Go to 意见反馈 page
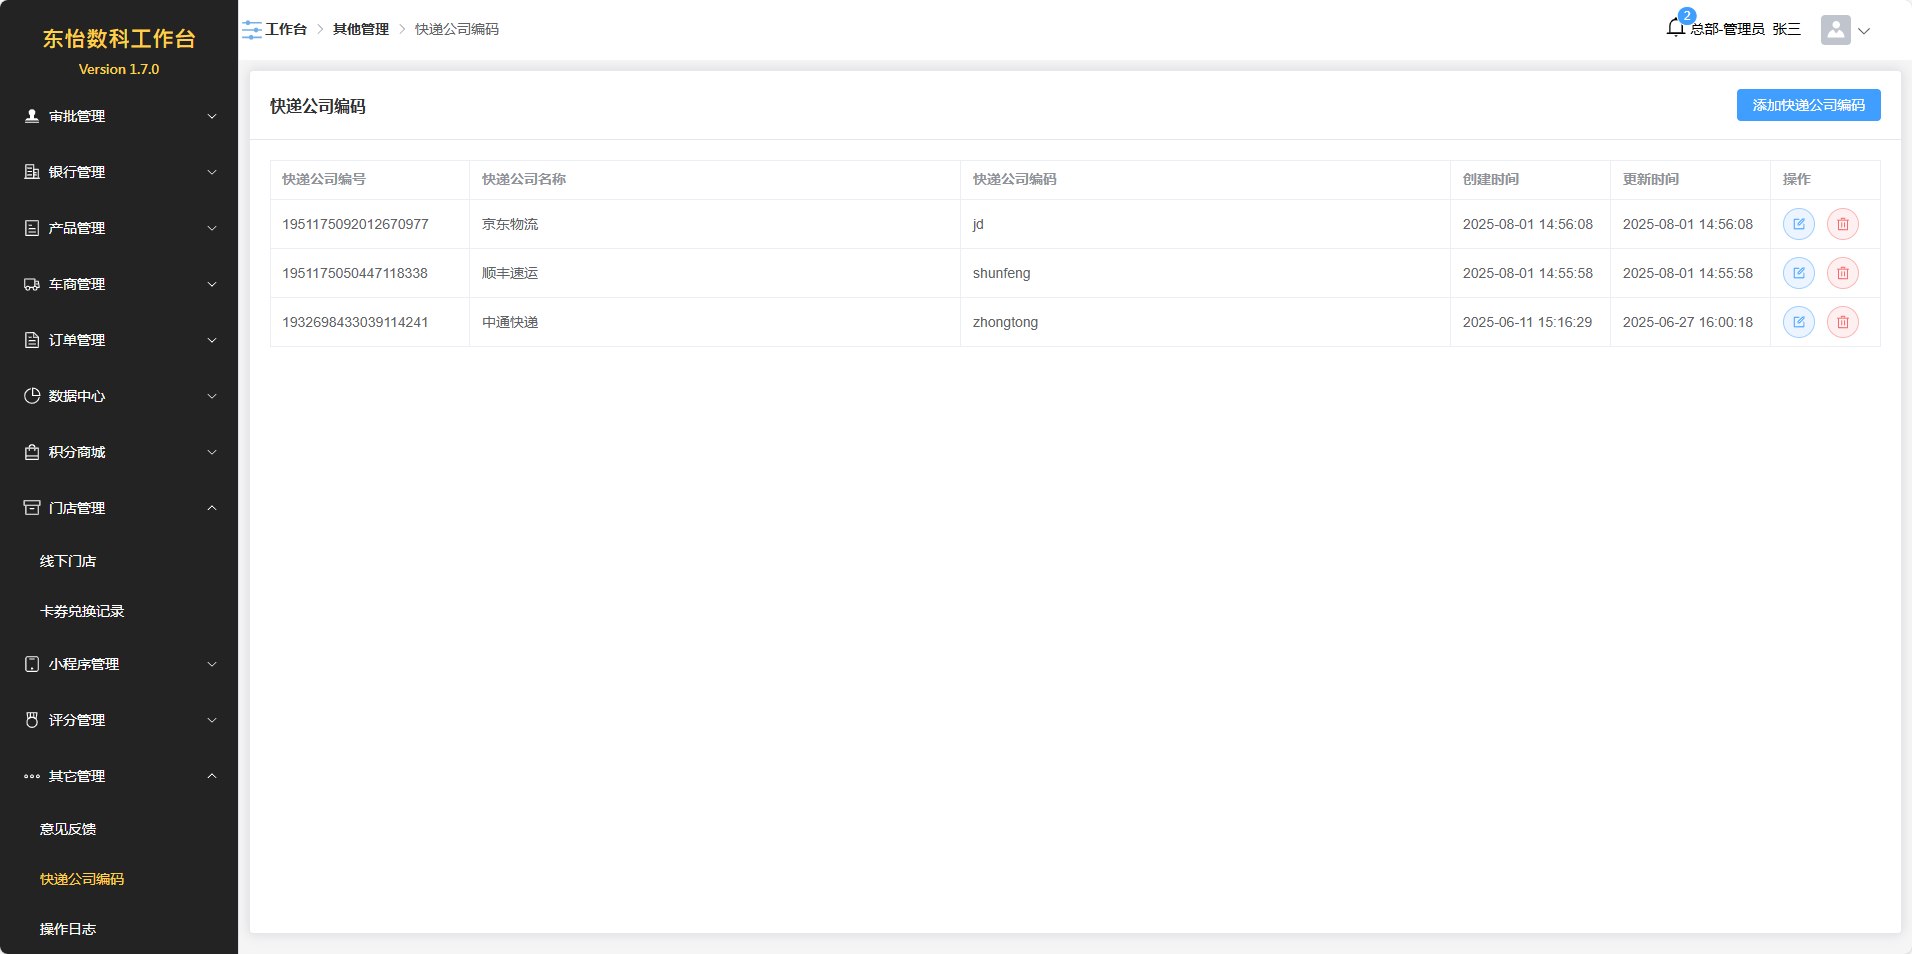Viewport: 1912px width, 954px height. tap(68, 829)
